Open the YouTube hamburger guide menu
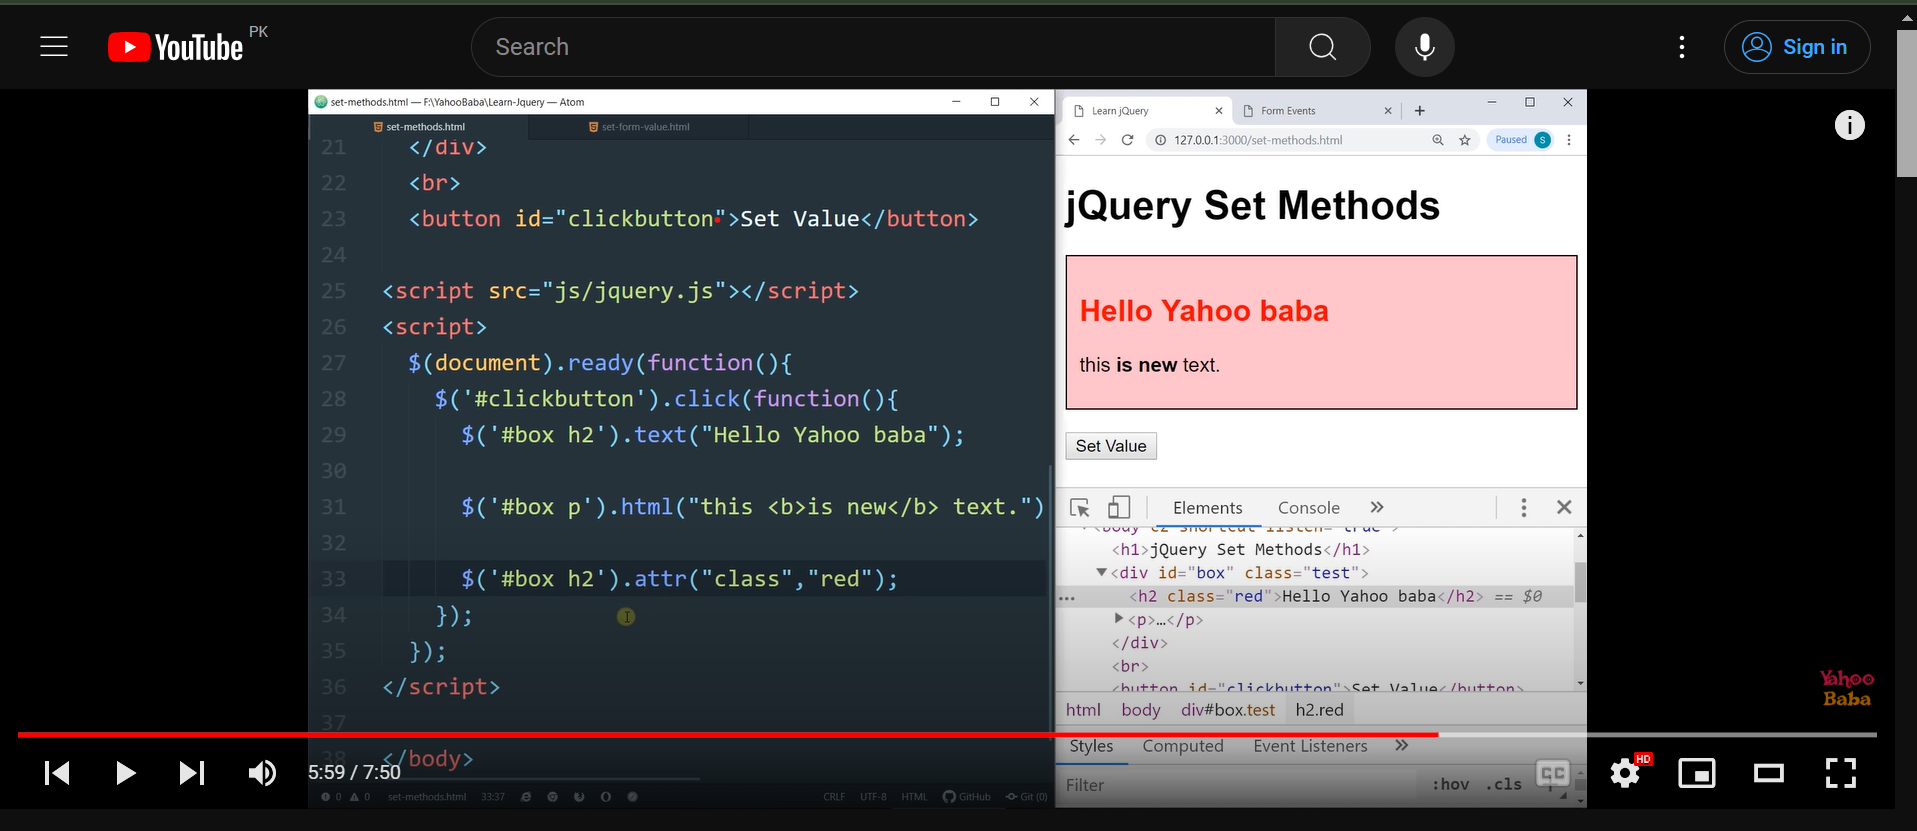Viewport: 1917px width, 831px height. (x=54, y=47)
